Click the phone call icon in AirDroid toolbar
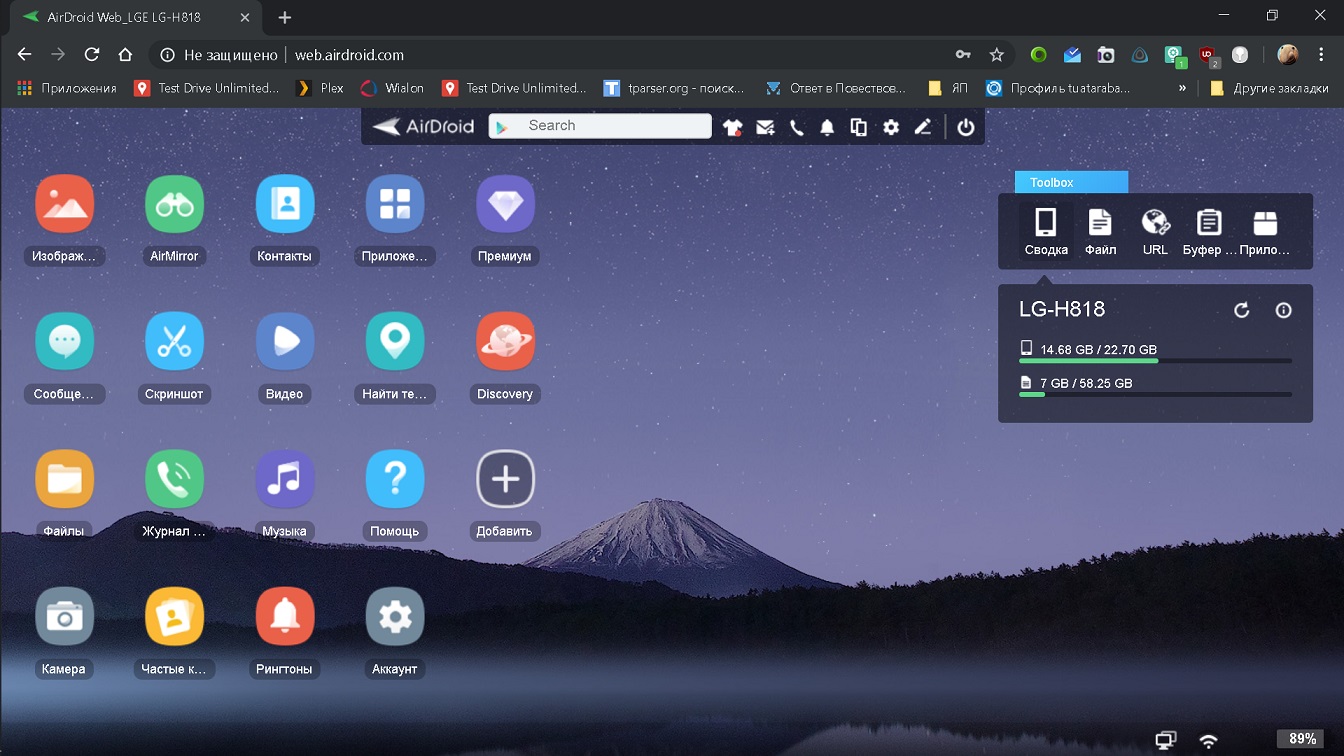The height and width of the screenshot is (756, 1344). coord(796,127)
